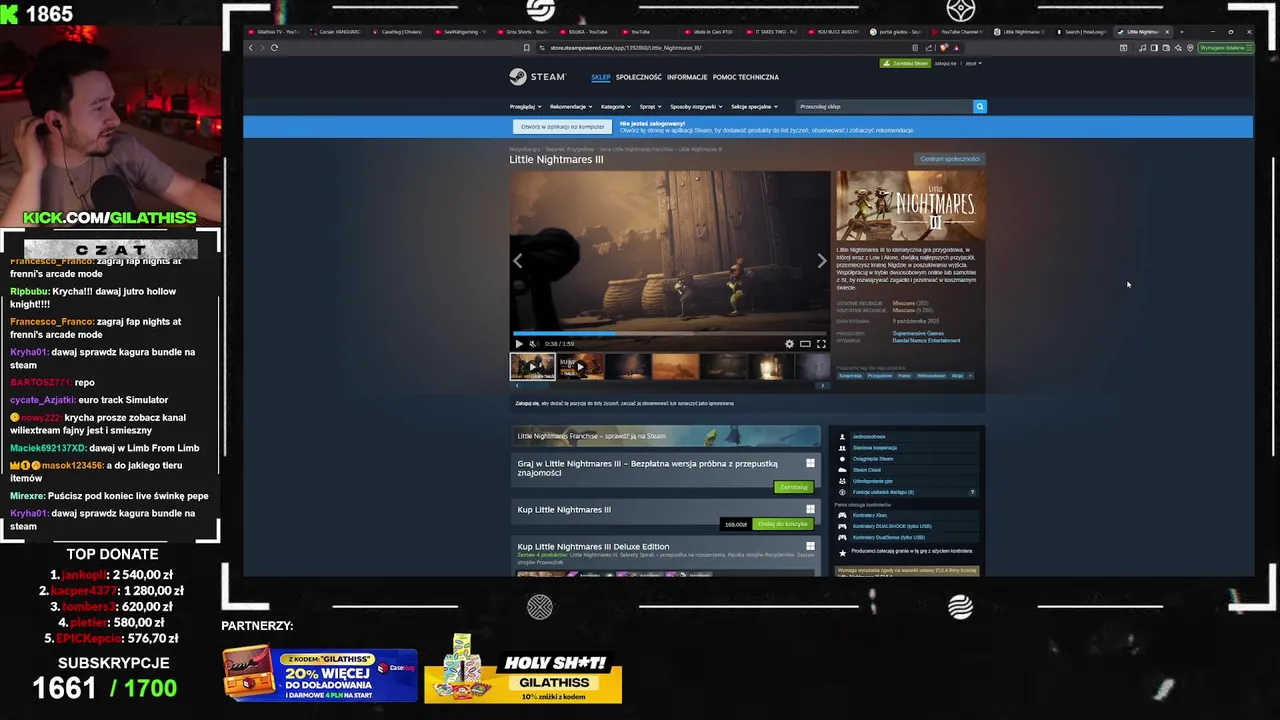Open the SKLEP store menu
Image resolution: width=1280 pixels, height=720 pixels.
(600, 77)
